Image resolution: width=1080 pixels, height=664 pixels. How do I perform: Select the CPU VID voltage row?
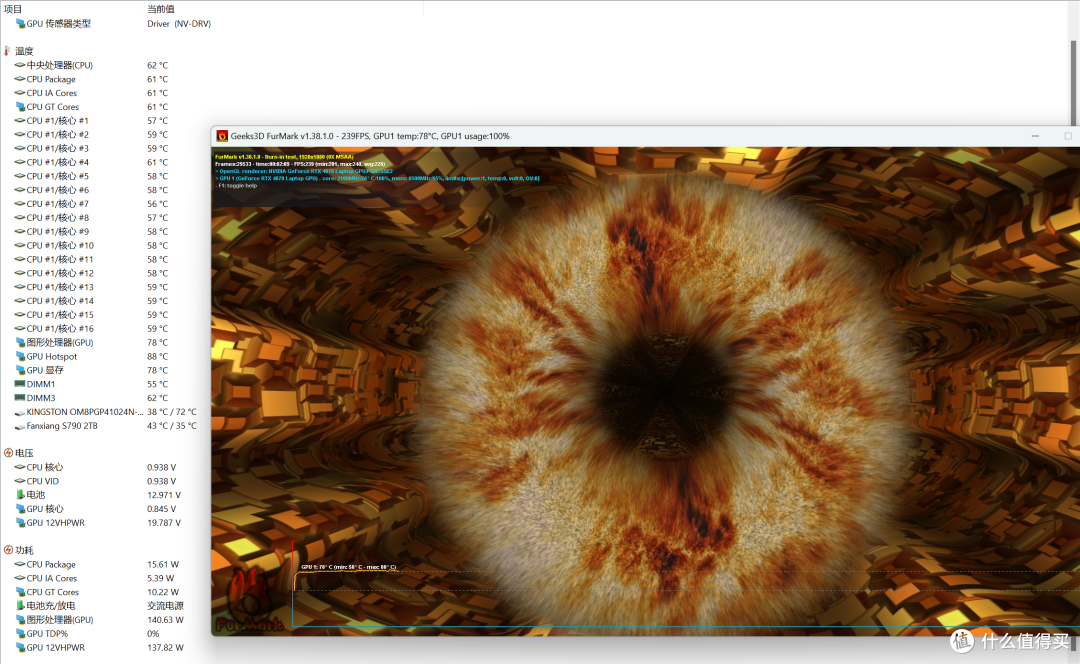pyautogui.click(x=42, y=481)
